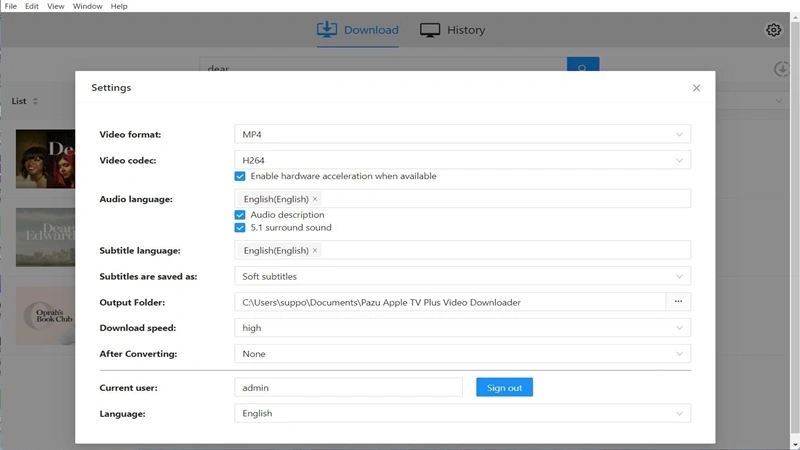Click the vertical scrollbar down arrow
The width and height of the screenshot is (800, 450).
pyautogui.click(x=795, y=445)
